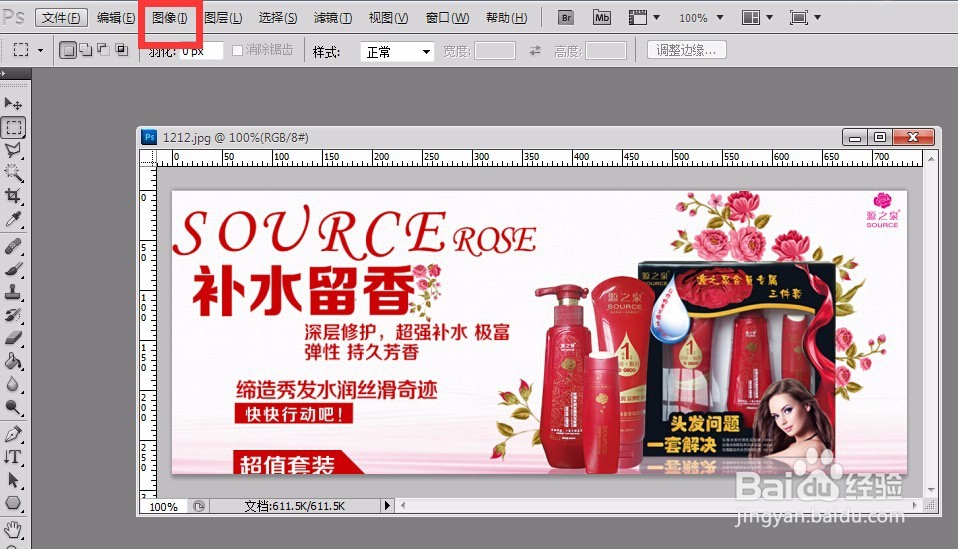Select the Paint Bucket tool
This screenshot has height=549, width=958.
[13, 361]
